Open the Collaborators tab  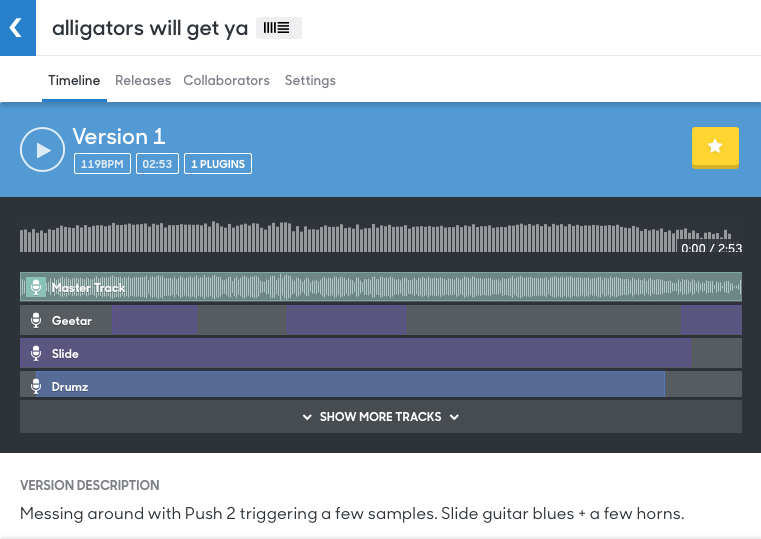pos(226,81)
